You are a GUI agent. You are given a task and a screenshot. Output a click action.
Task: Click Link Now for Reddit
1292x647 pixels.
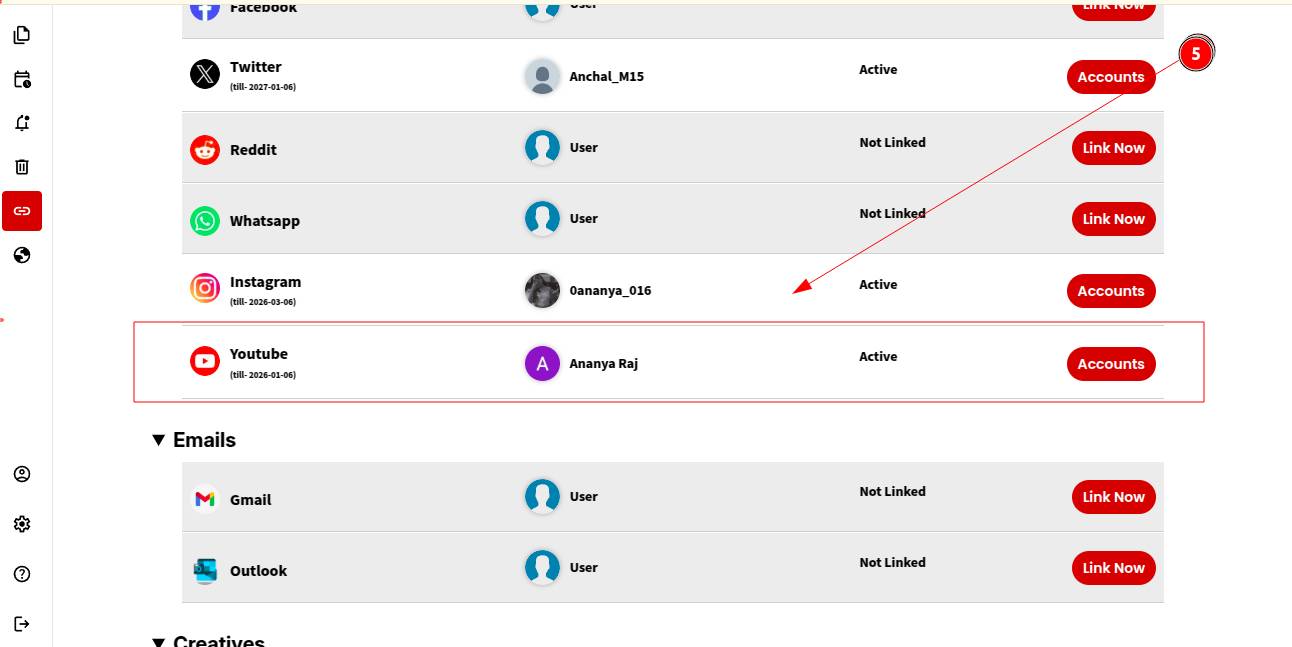click(x=1113, y=148)
